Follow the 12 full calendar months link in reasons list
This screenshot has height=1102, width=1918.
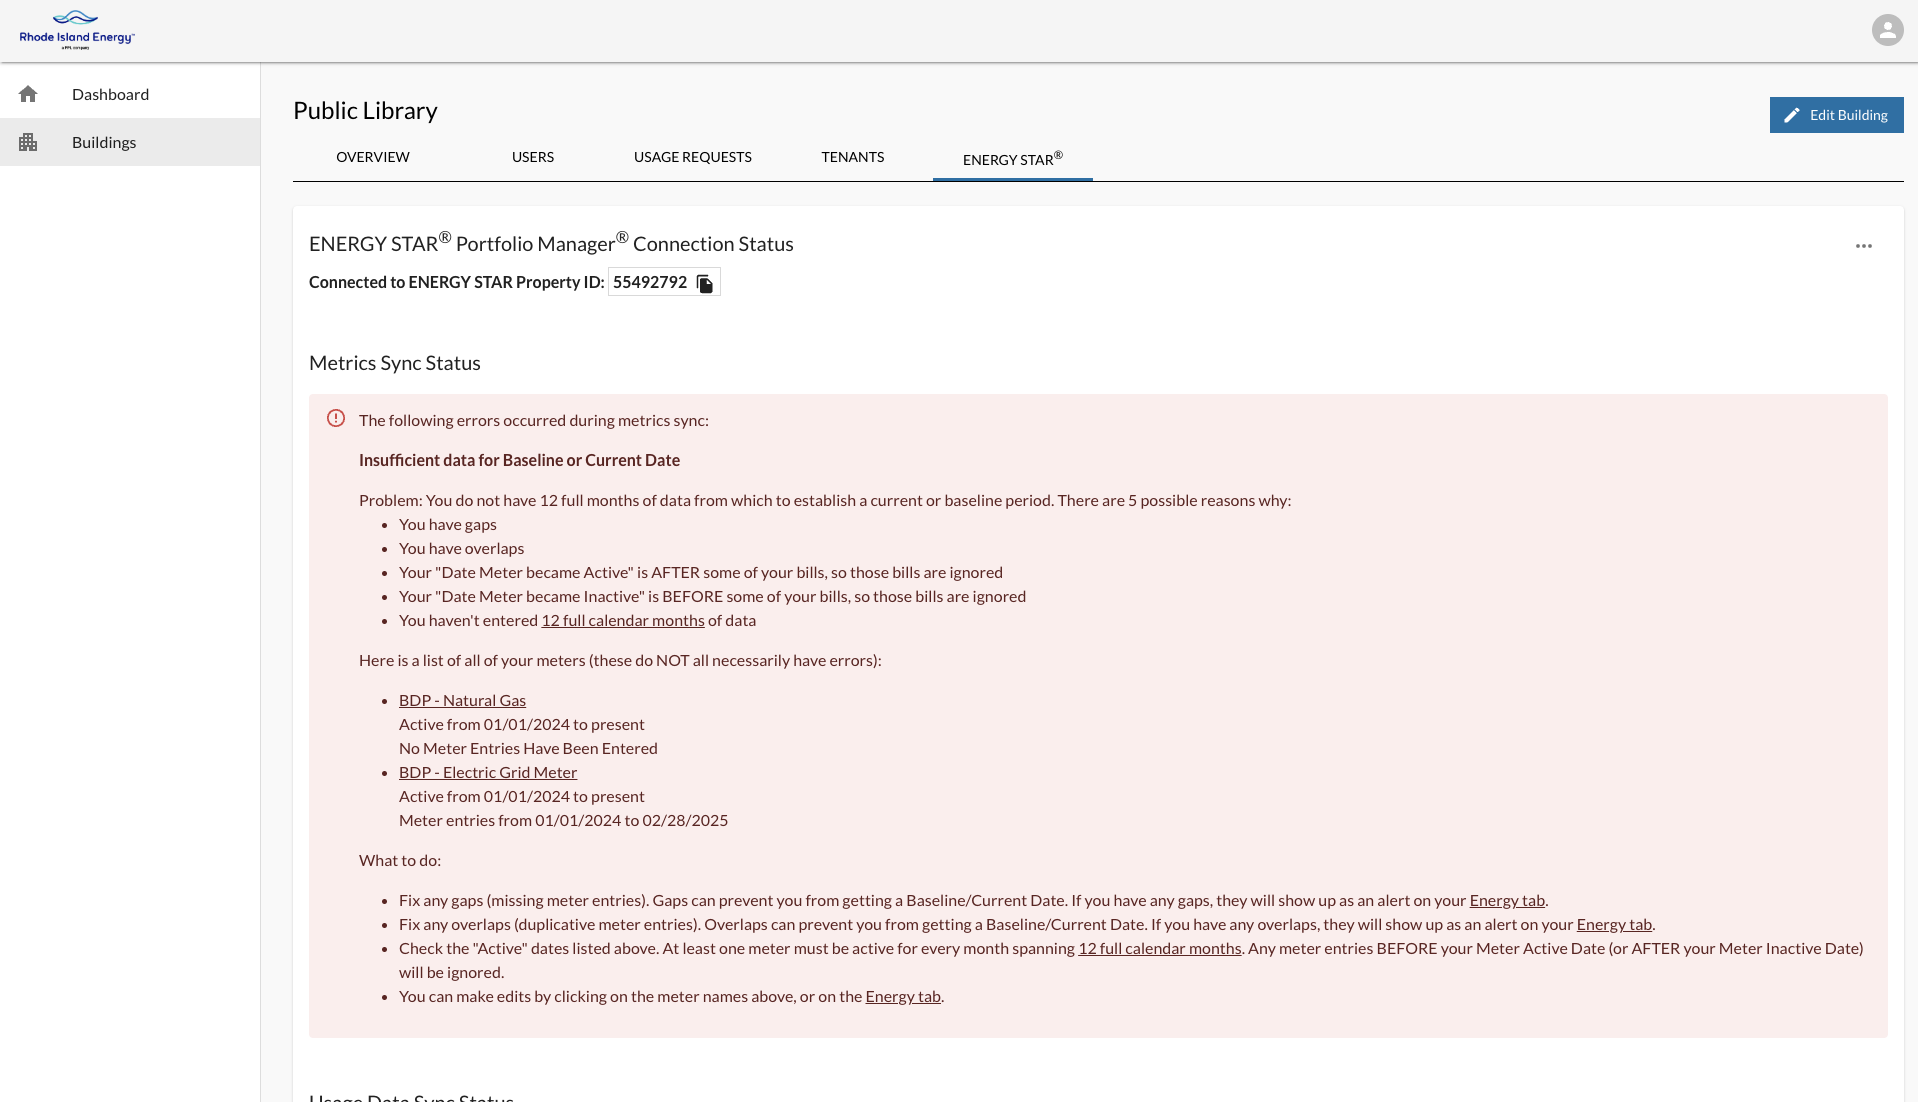point(623,621)
